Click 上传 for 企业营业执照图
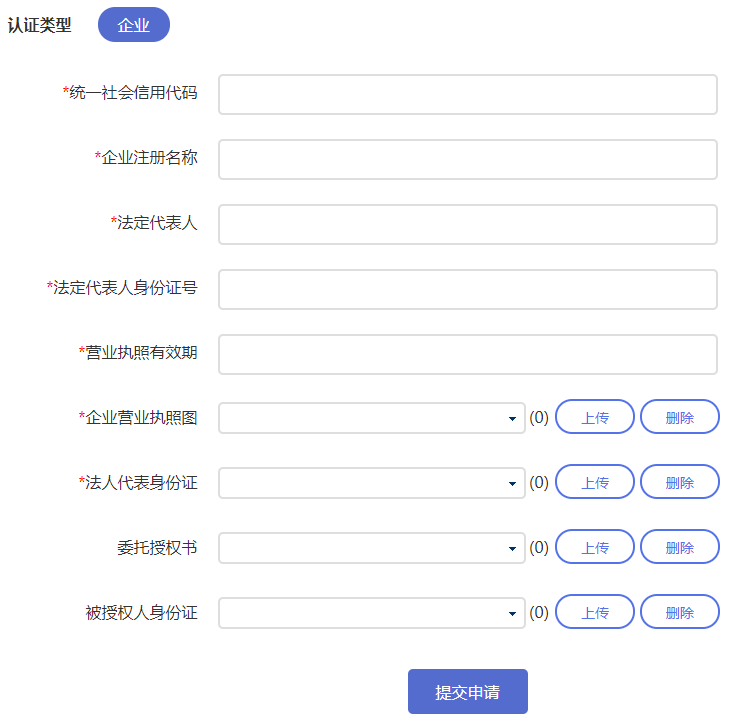 point(595,418)
